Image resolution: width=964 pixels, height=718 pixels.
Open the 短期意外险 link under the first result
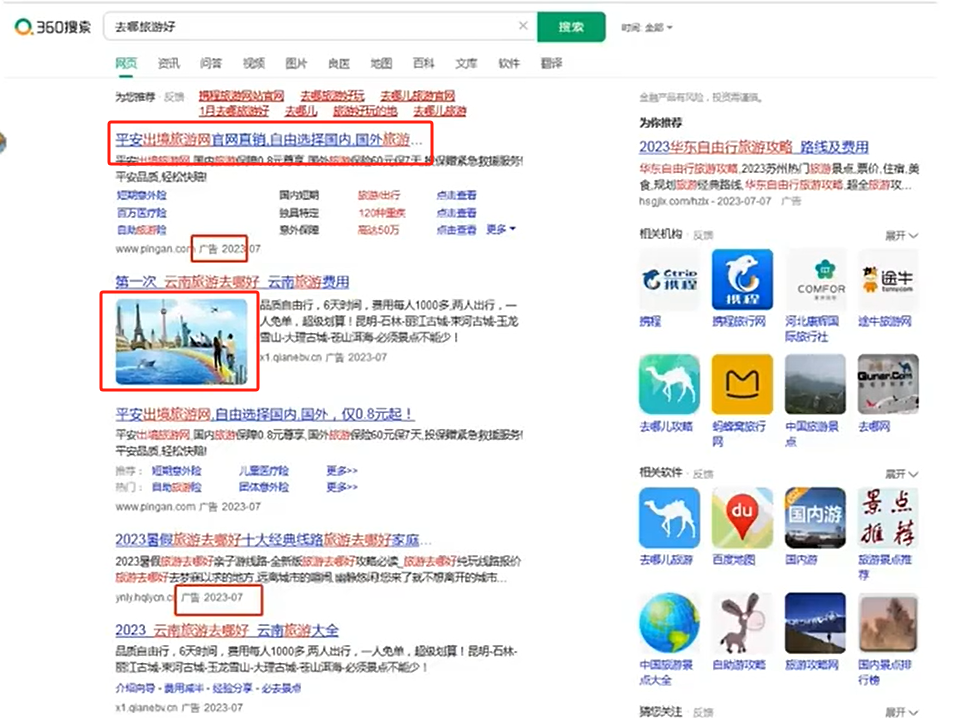coord(141,195)
